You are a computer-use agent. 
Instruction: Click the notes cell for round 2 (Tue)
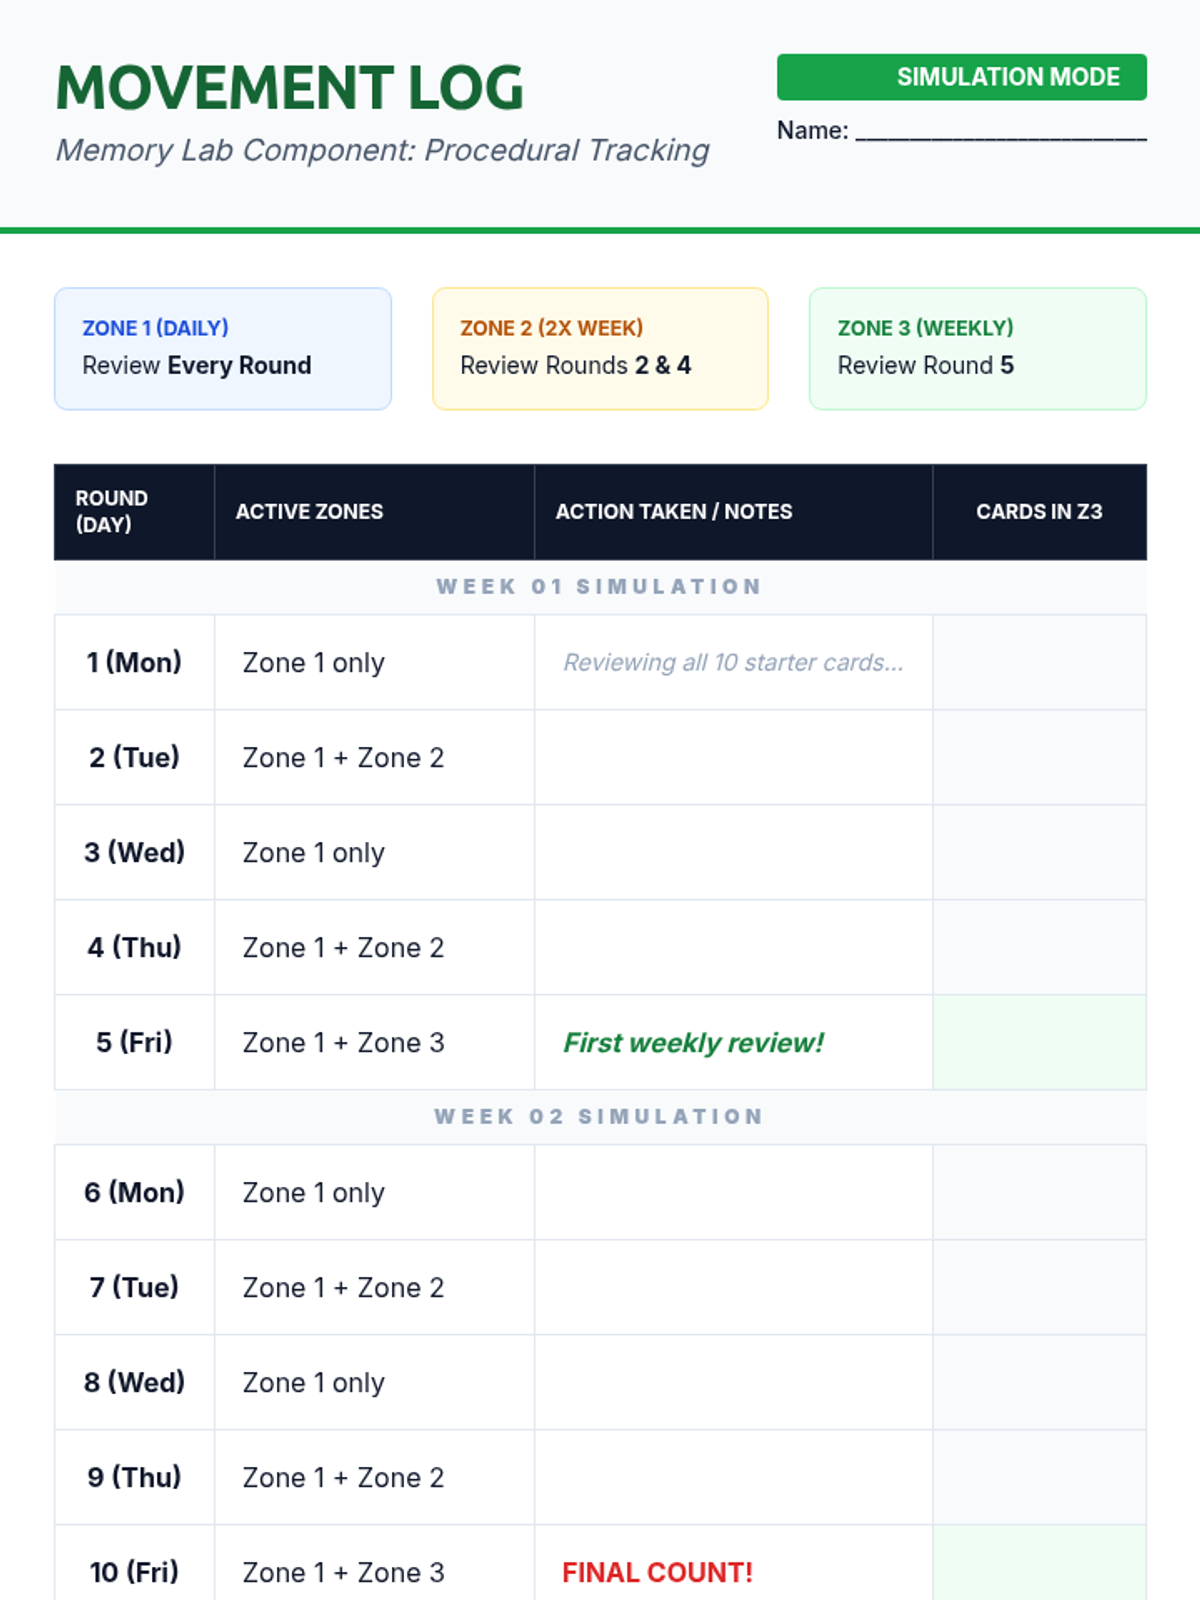pos(733,757)
